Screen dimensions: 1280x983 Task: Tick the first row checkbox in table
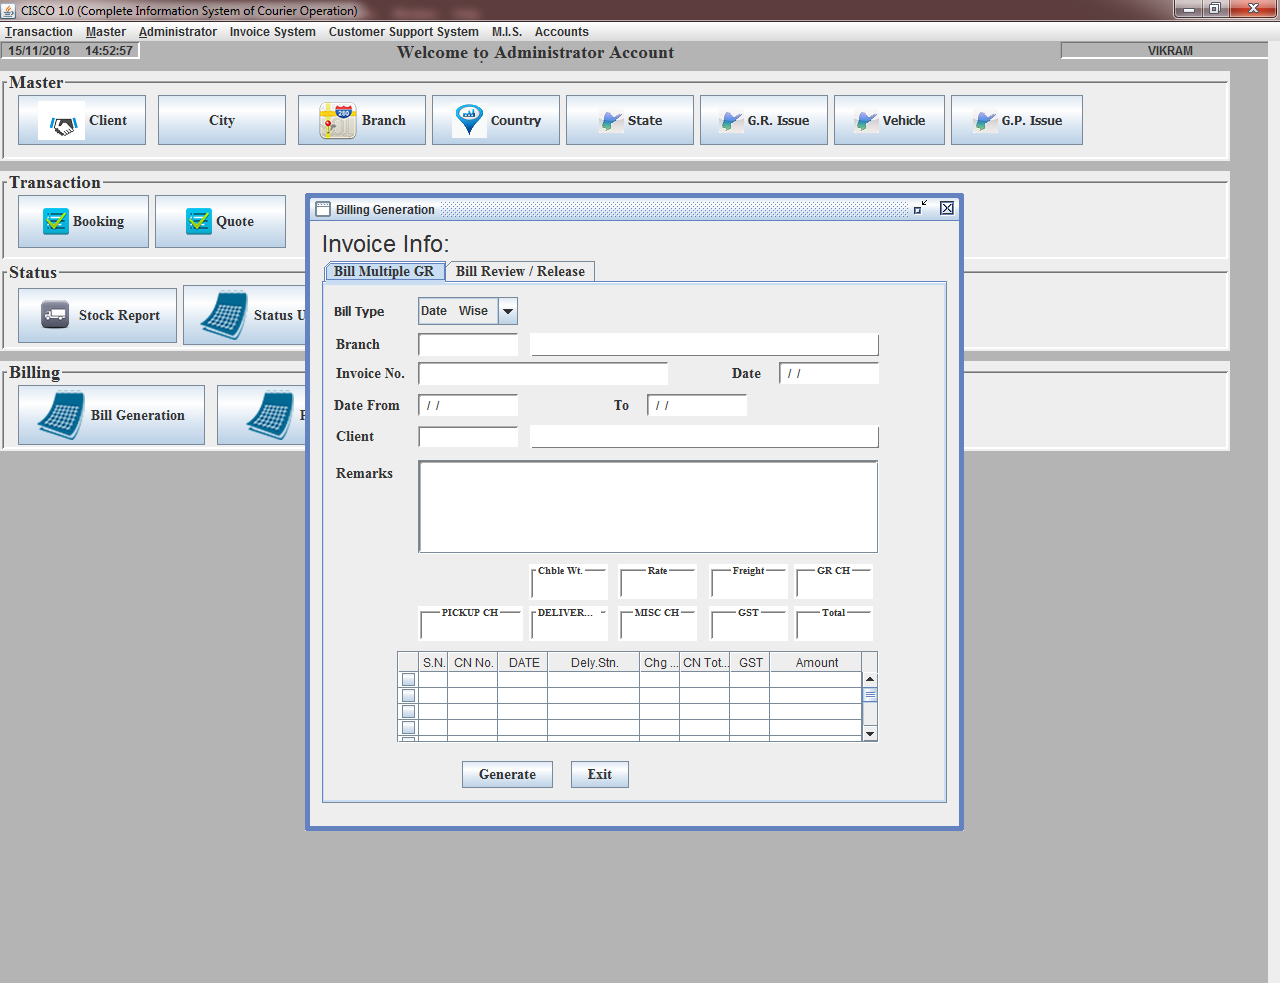pyautogui.click(x=408, y=680)
